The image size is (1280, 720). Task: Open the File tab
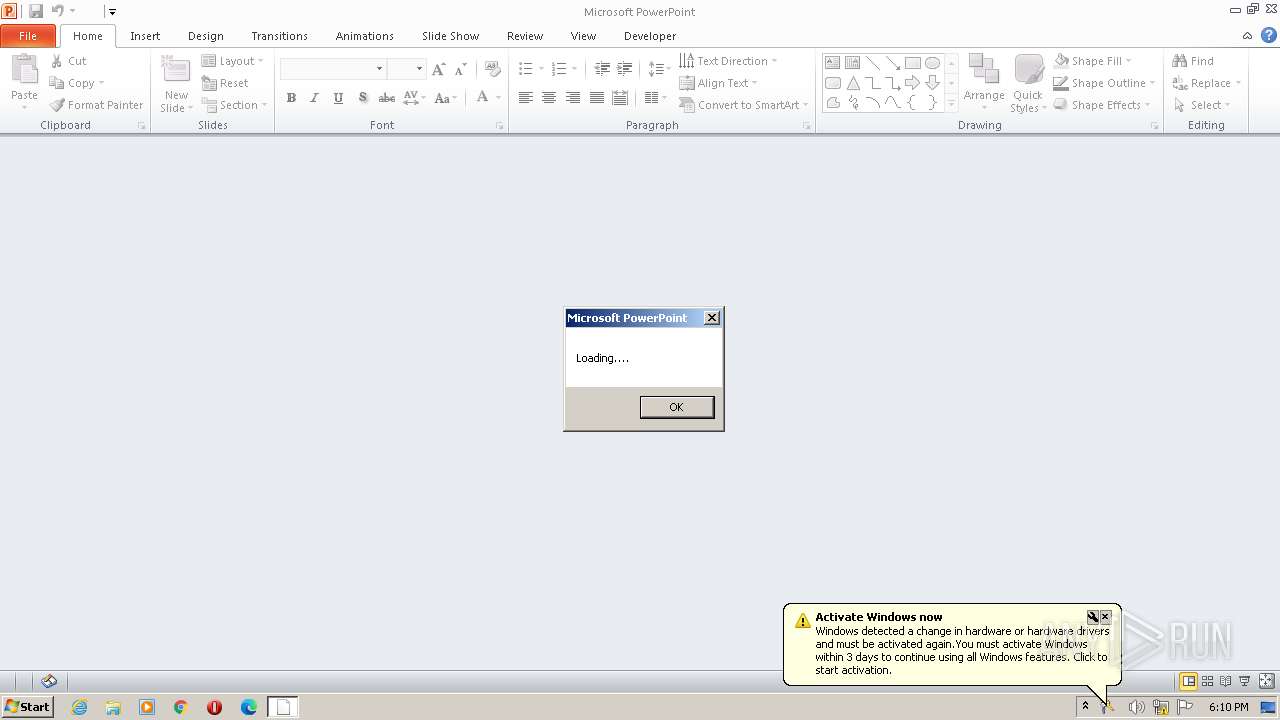28,36
